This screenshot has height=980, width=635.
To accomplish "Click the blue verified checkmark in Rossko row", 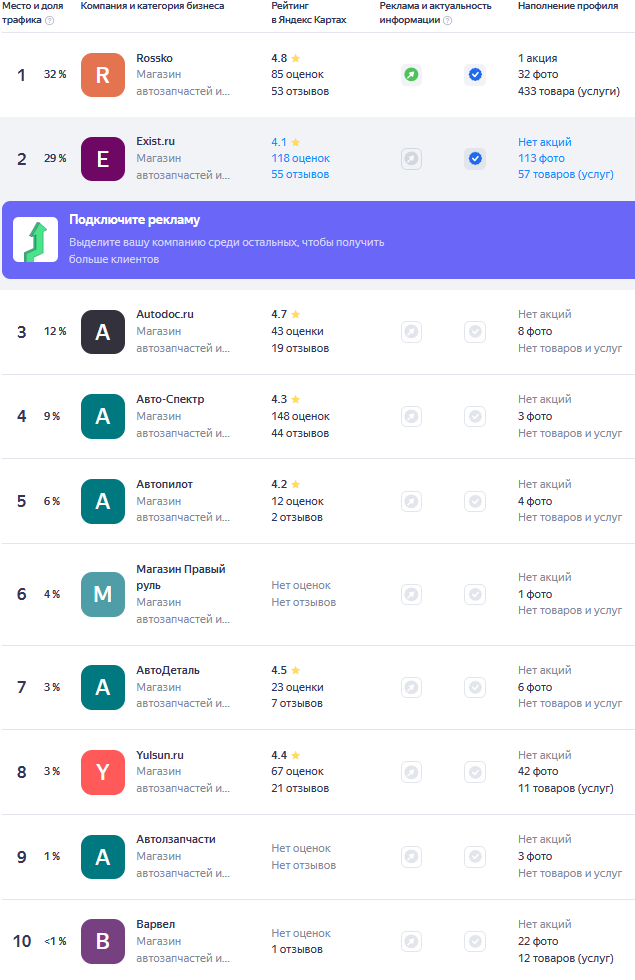I will click(475, 74).
